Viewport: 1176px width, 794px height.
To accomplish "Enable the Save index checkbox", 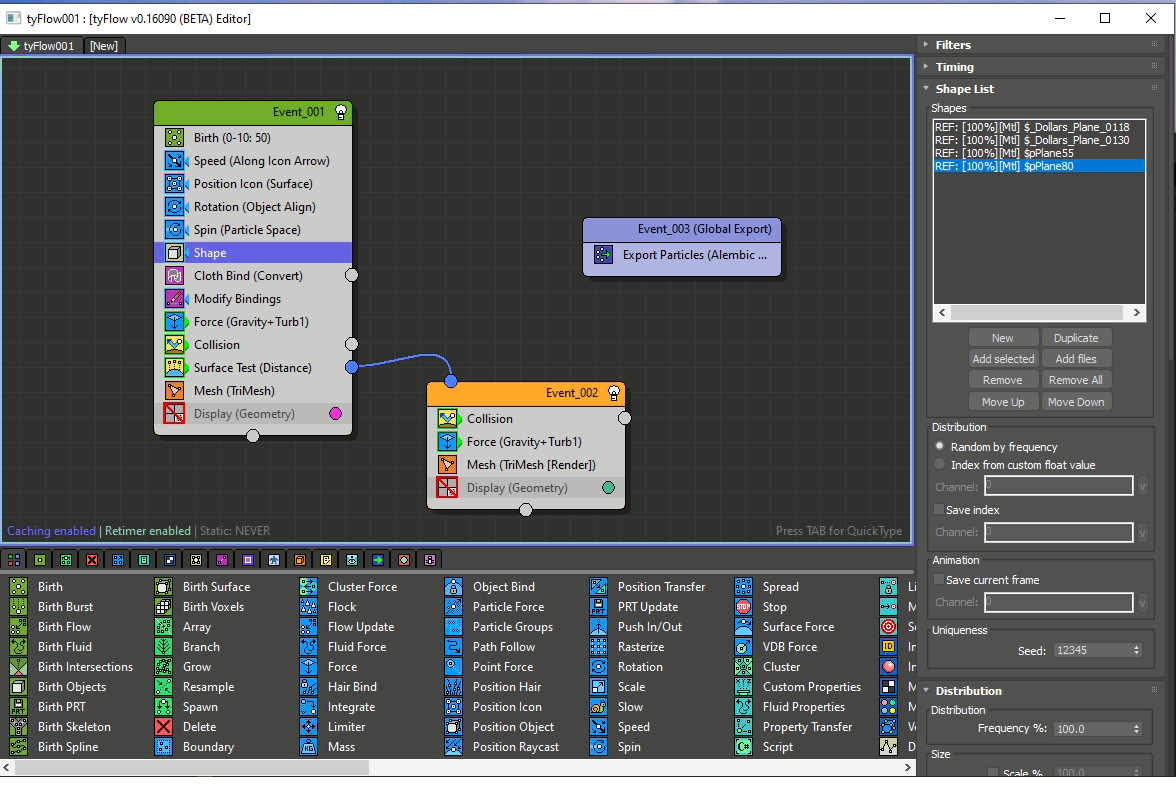I will pos(938,510).
